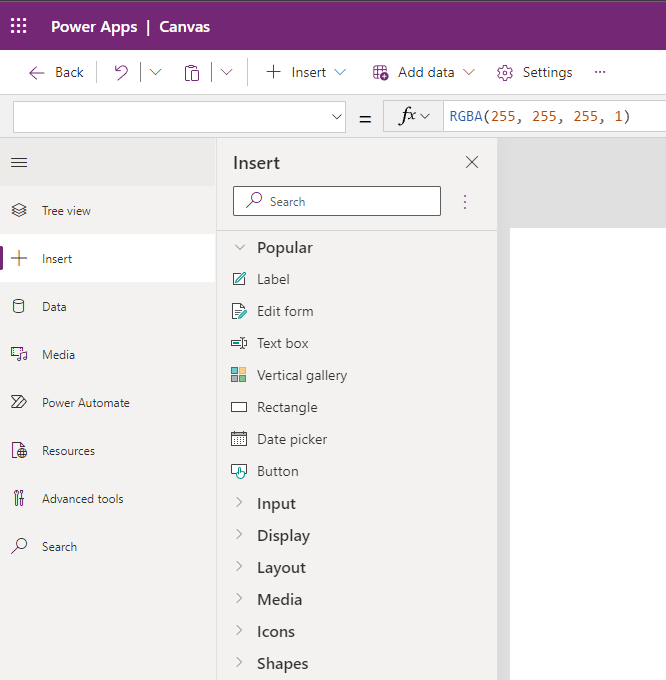This screenshot has width=666, height=680.
Task: Collapse the Popular category
Action: click(284, 248)
